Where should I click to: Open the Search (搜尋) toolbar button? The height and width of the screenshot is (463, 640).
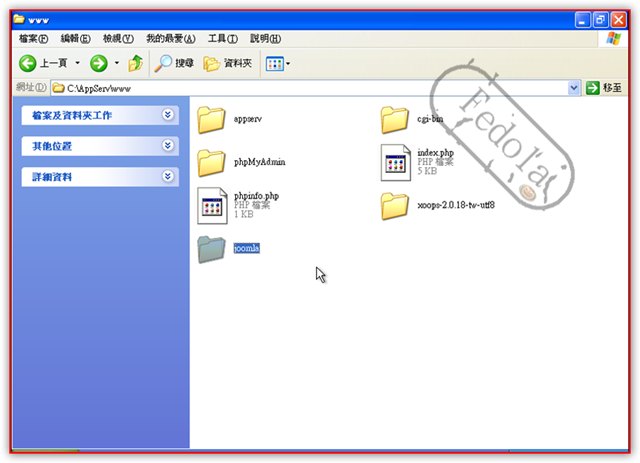(174, 63)
